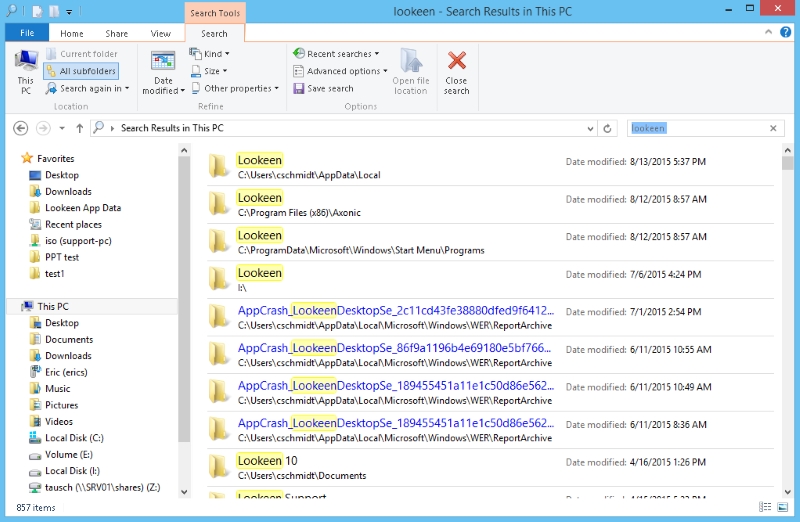This screenshot has width=800, height=522.
Task: Click the Back arrow navigation button
Action: pyautogui.click(x=21, y=128)
